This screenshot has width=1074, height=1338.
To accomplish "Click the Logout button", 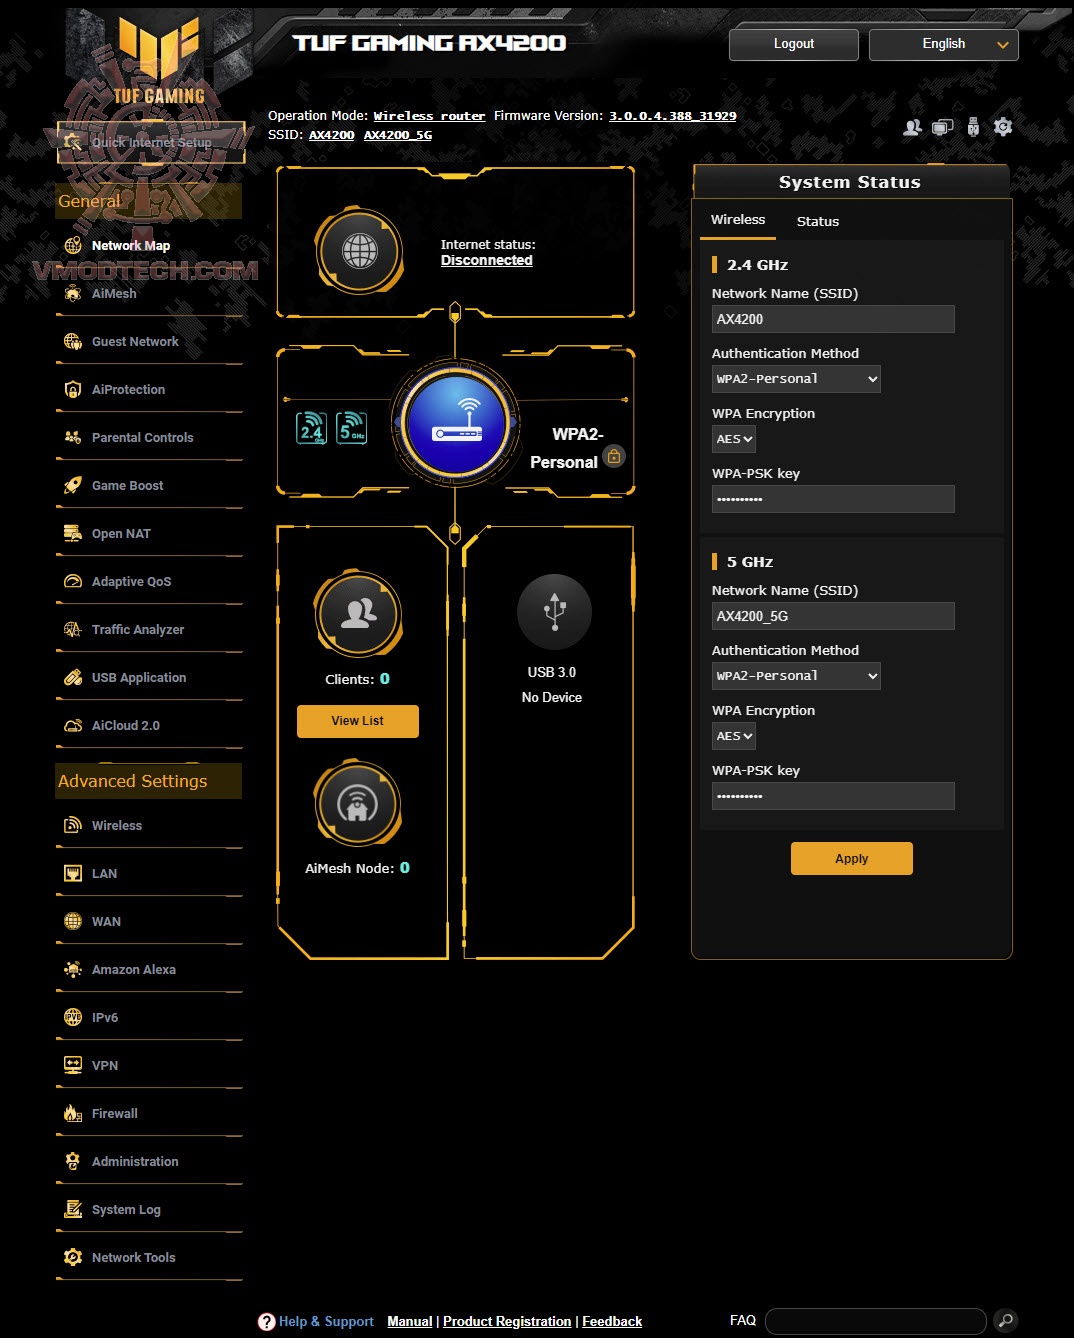I will (x=794, y=44).
